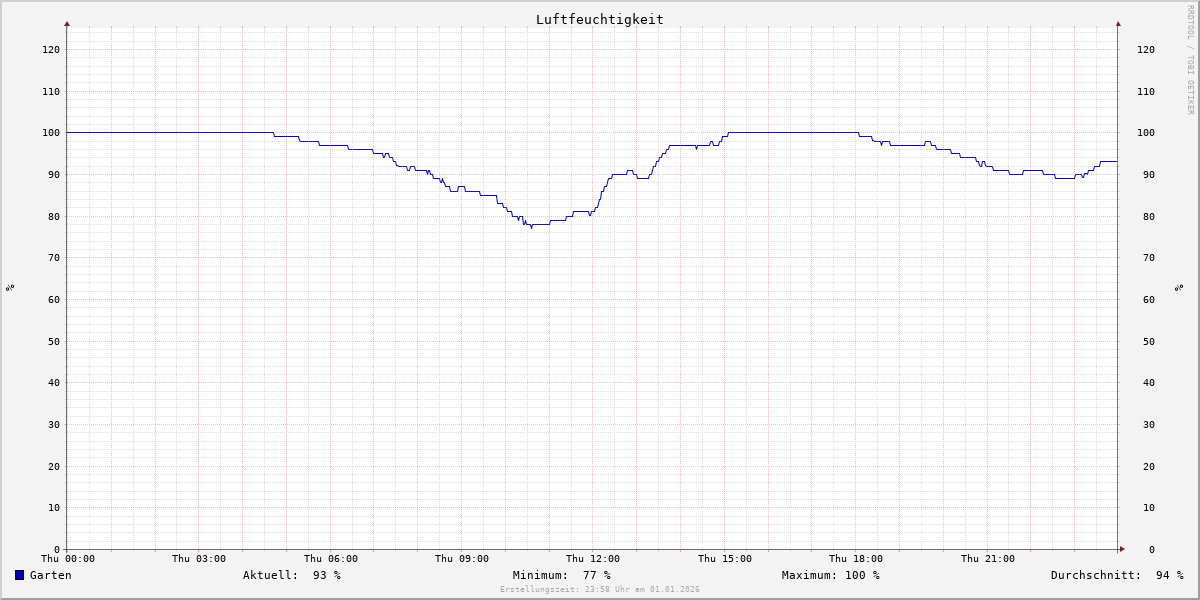Screen dimensions: 1200x600
Task: Click the Maximum 100 % statistic
Action: point(830,575)
